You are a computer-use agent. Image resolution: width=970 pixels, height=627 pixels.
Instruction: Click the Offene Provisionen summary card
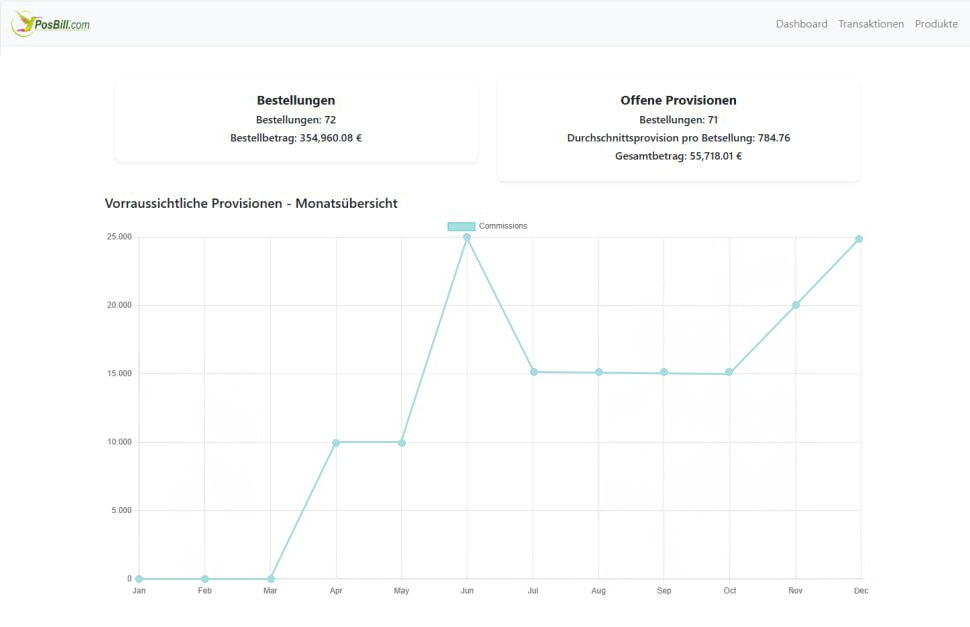678,130
